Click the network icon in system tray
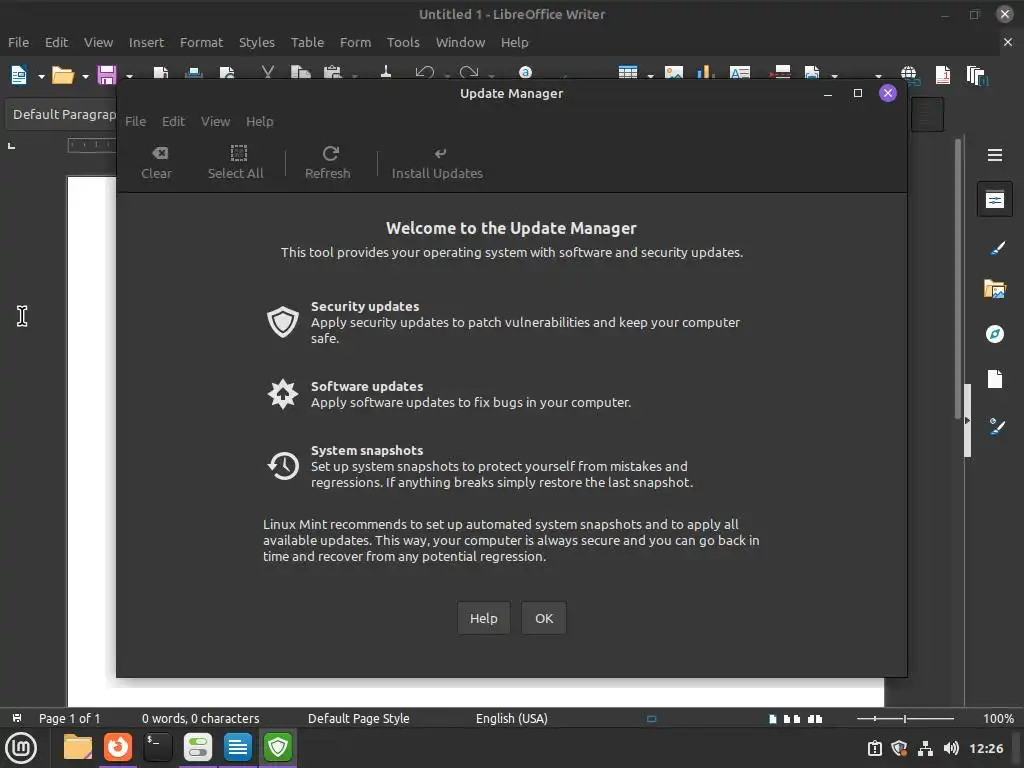Screen dimensions: 1024x768 point(925,748)
